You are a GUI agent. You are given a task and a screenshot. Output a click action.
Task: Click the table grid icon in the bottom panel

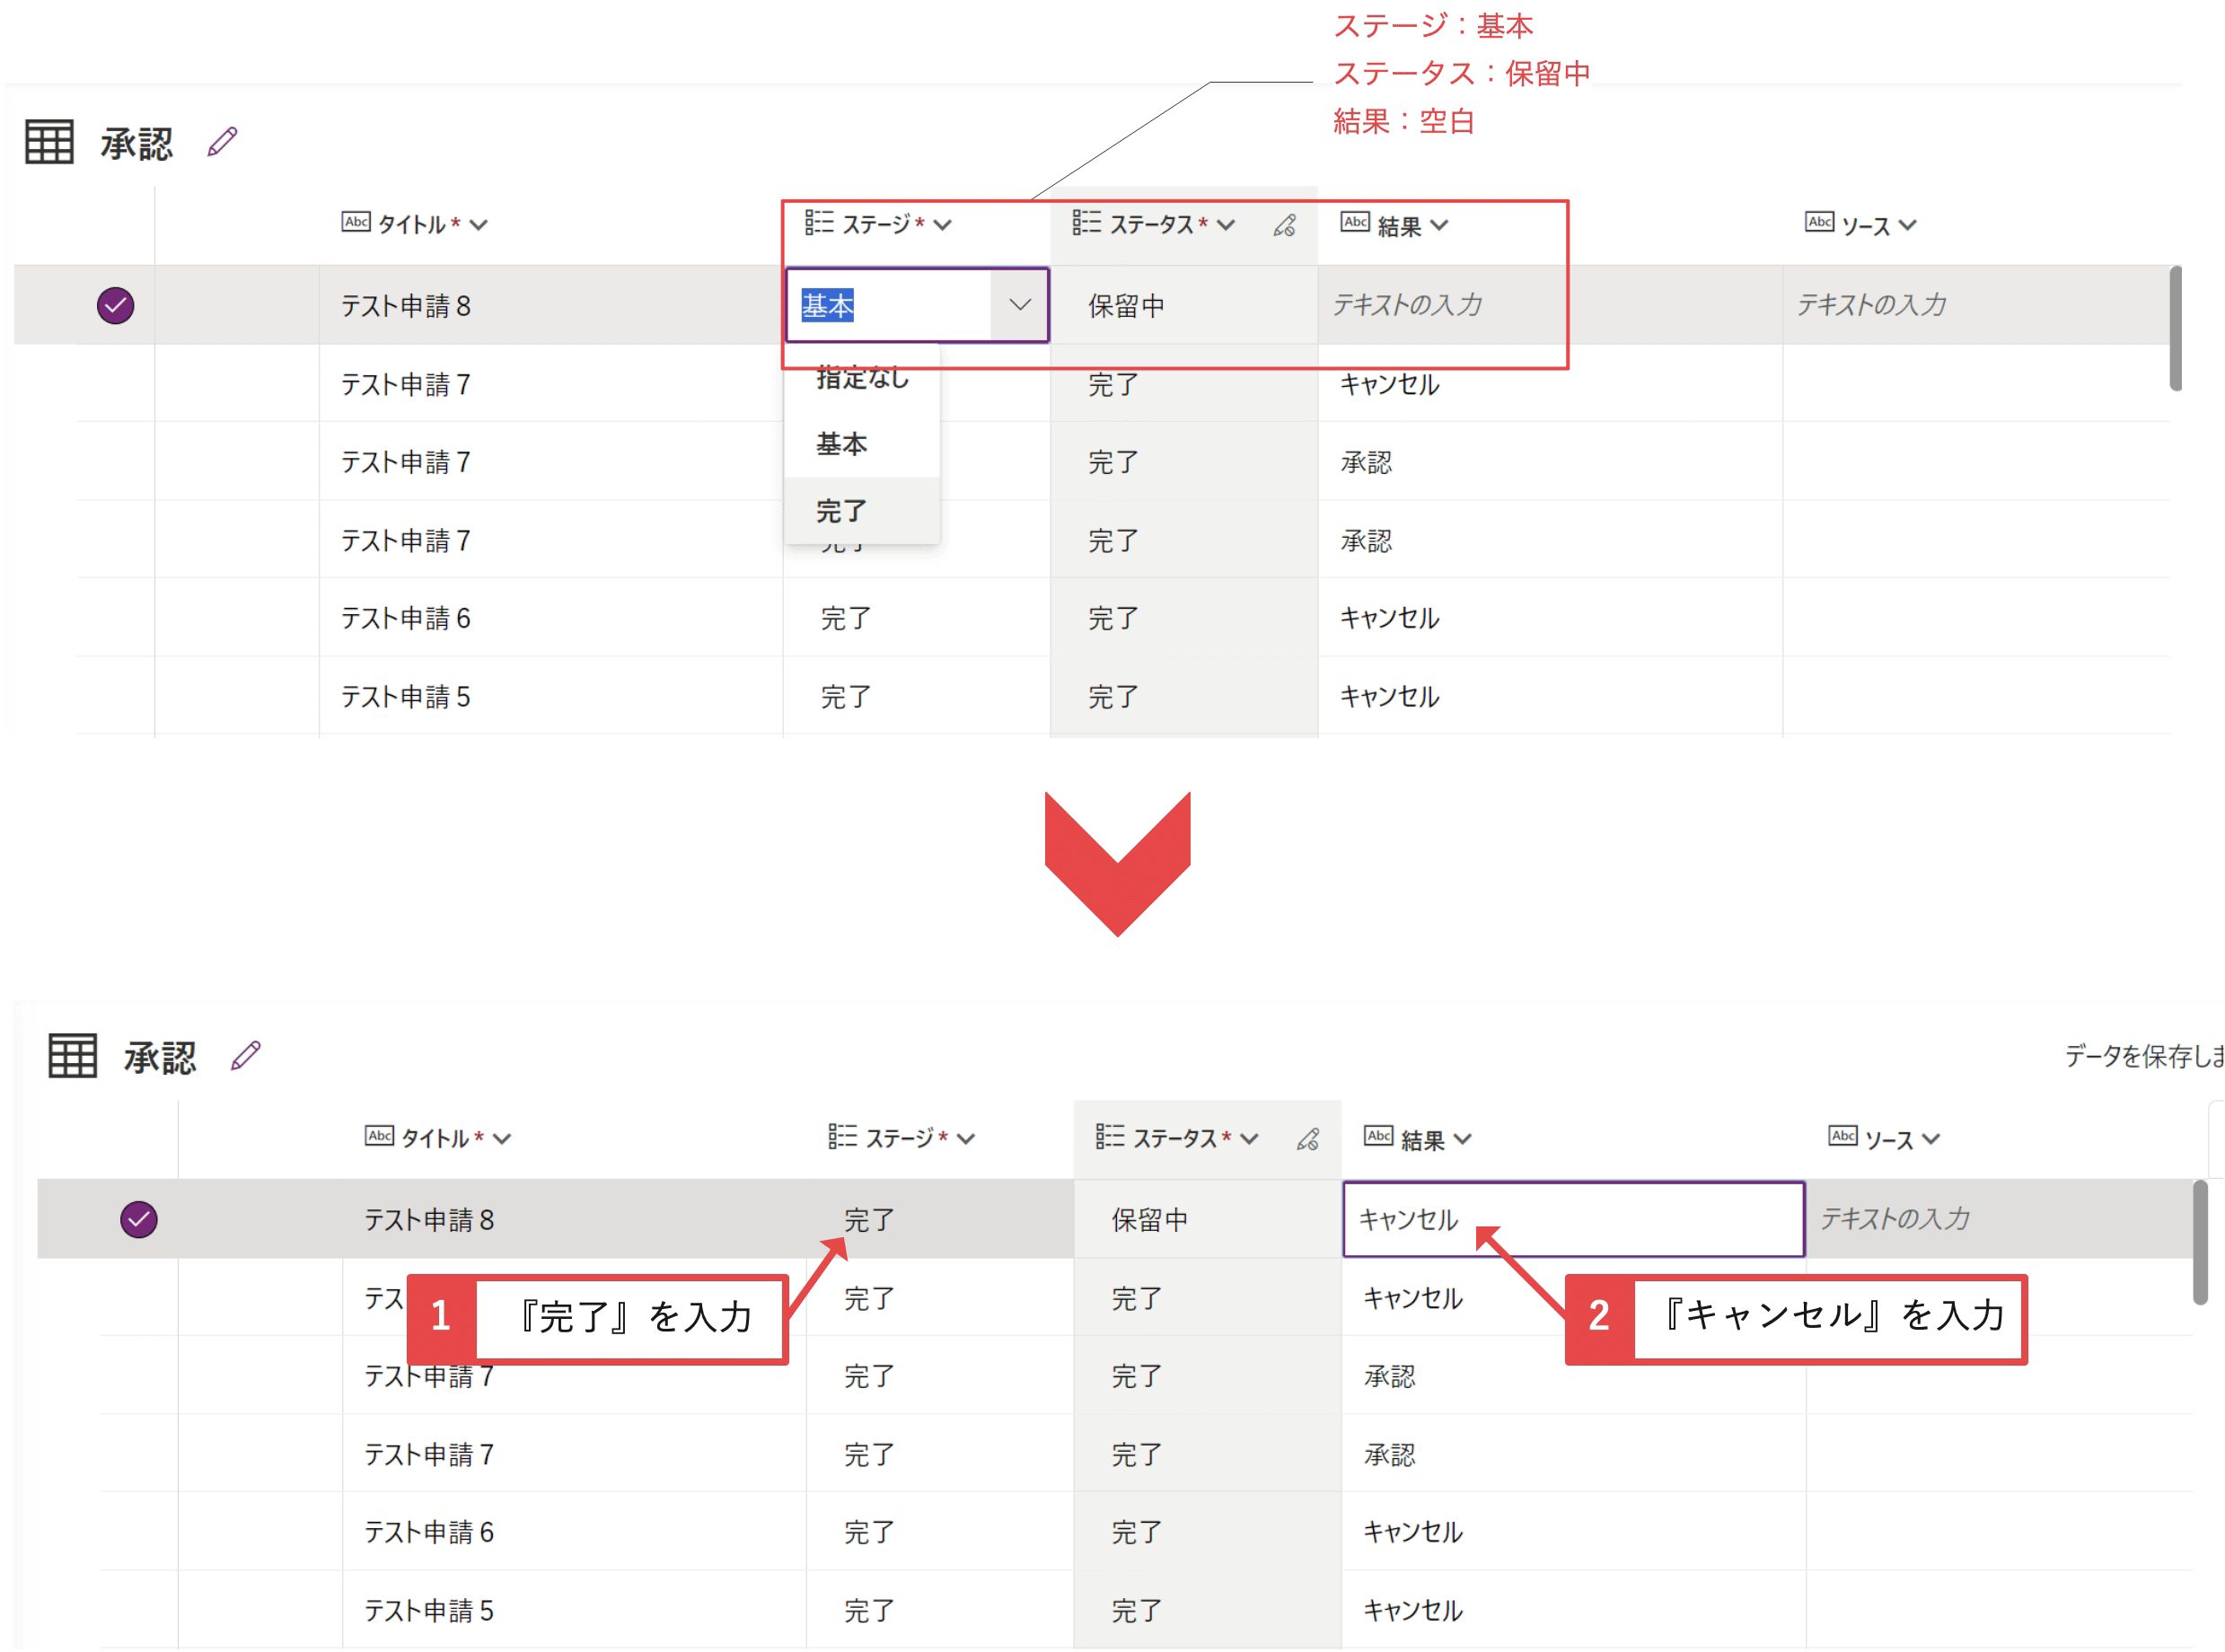(72, 1056)
